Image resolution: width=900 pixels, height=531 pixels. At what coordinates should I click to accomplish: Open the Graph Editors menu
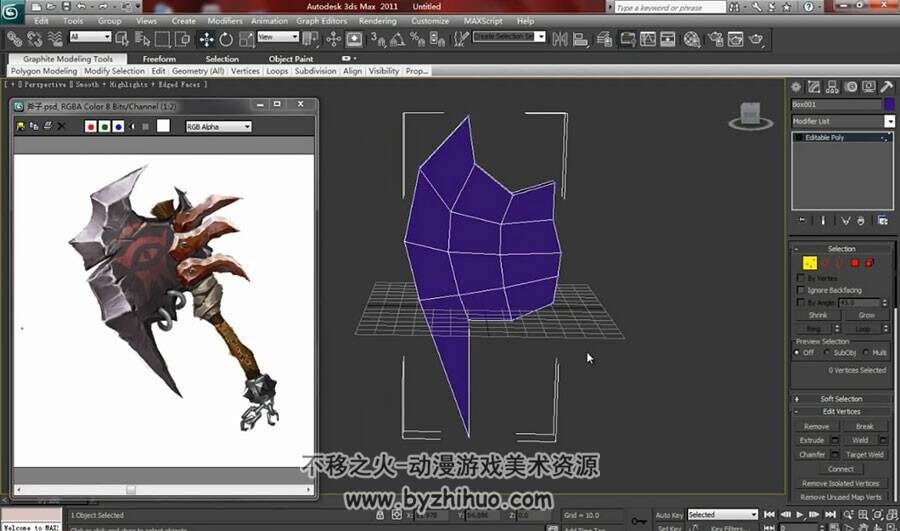click(x=322, y=21)
